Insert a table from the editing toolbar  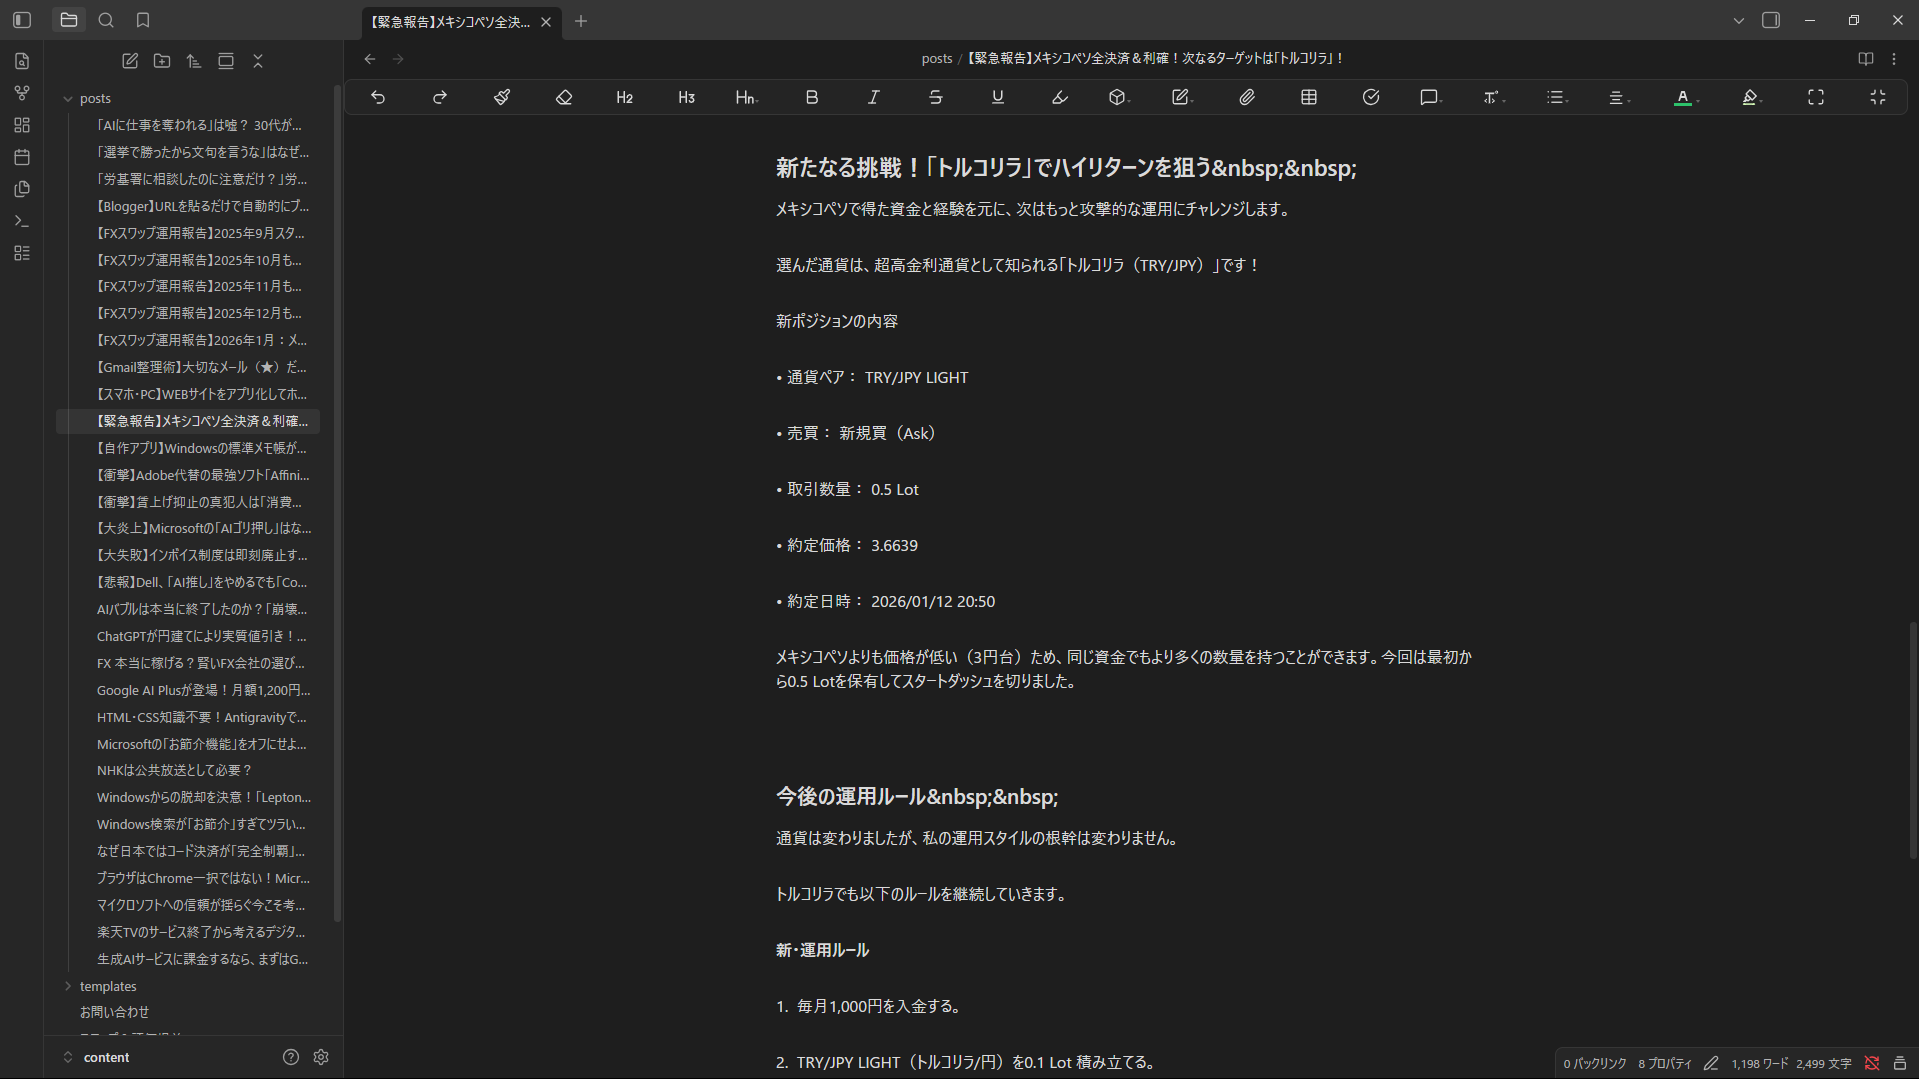point(1308,97)
